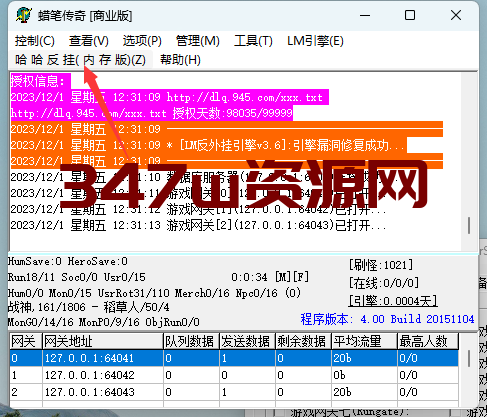Viewport: 487px width, 417px height.
Task: Click the HumSave:0 HeroSave:0 status line
Action: click(x=68, y=261)
